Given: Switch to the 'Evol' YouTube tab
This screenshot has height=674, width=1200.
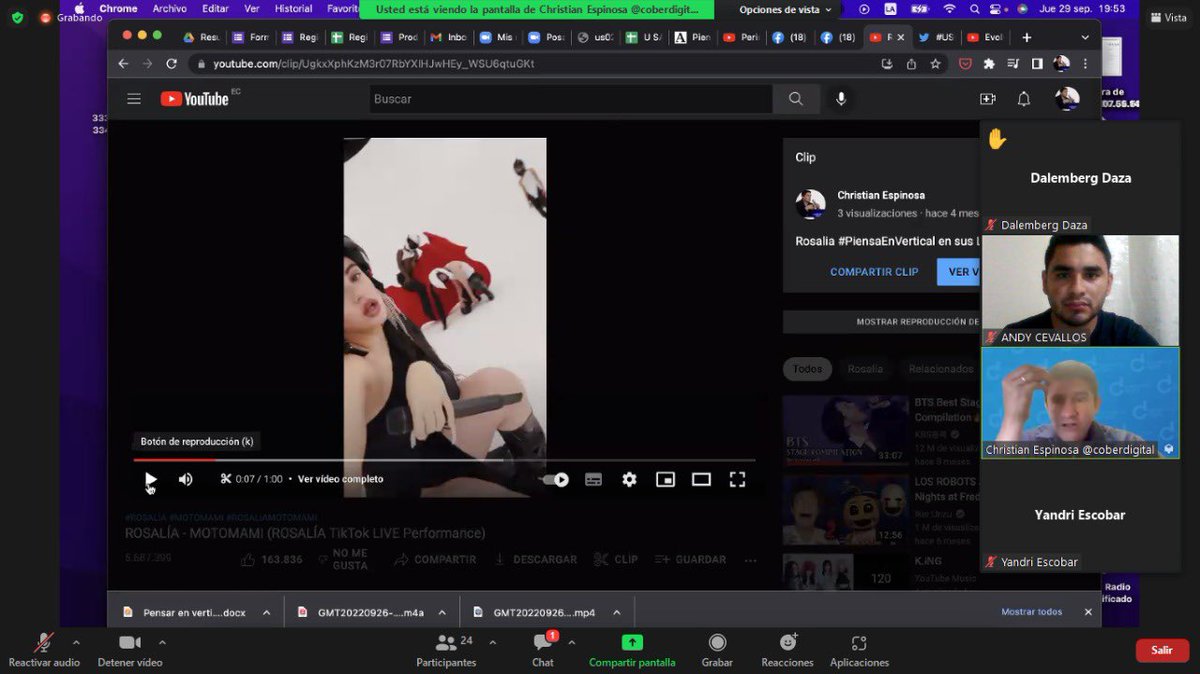Looking at the screenshot, I should 985,37.
